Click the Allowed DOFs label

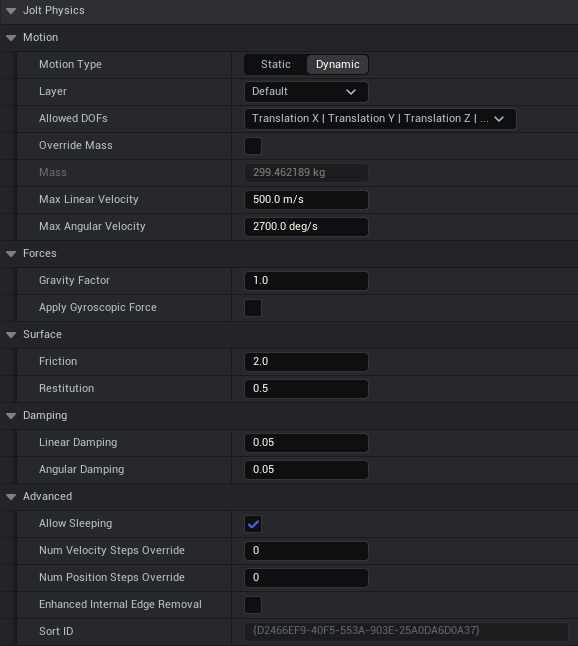tap(73, 119)
